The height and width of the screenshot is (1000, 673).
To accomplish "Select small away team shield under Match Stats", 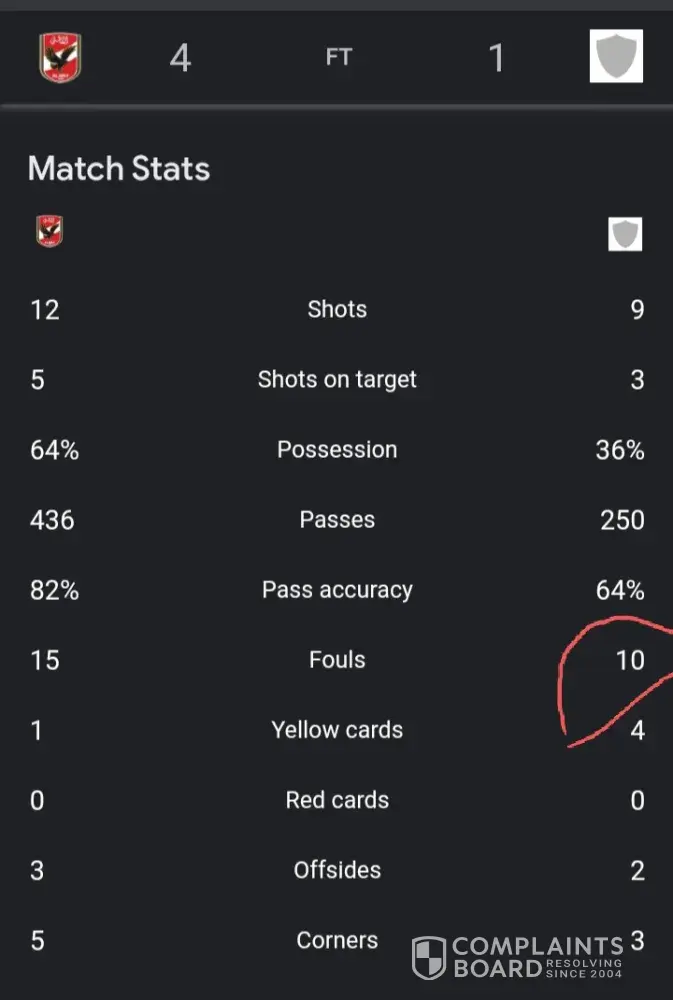I will pyautogui.click(x=625, y=234).
